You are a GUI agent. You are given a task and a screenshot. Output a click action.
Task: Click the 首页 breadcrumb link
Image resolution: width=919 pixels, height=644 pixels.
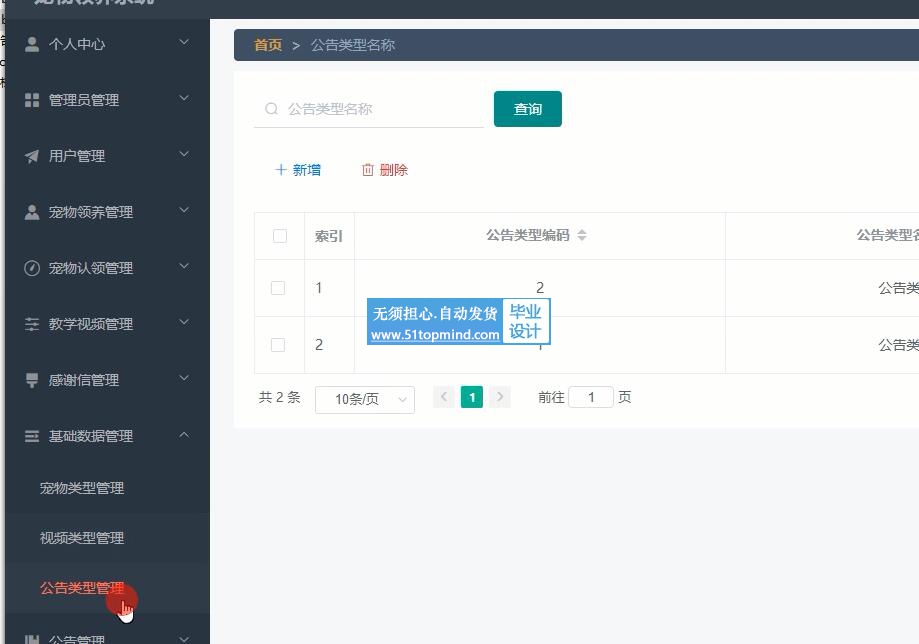[268, 45]
